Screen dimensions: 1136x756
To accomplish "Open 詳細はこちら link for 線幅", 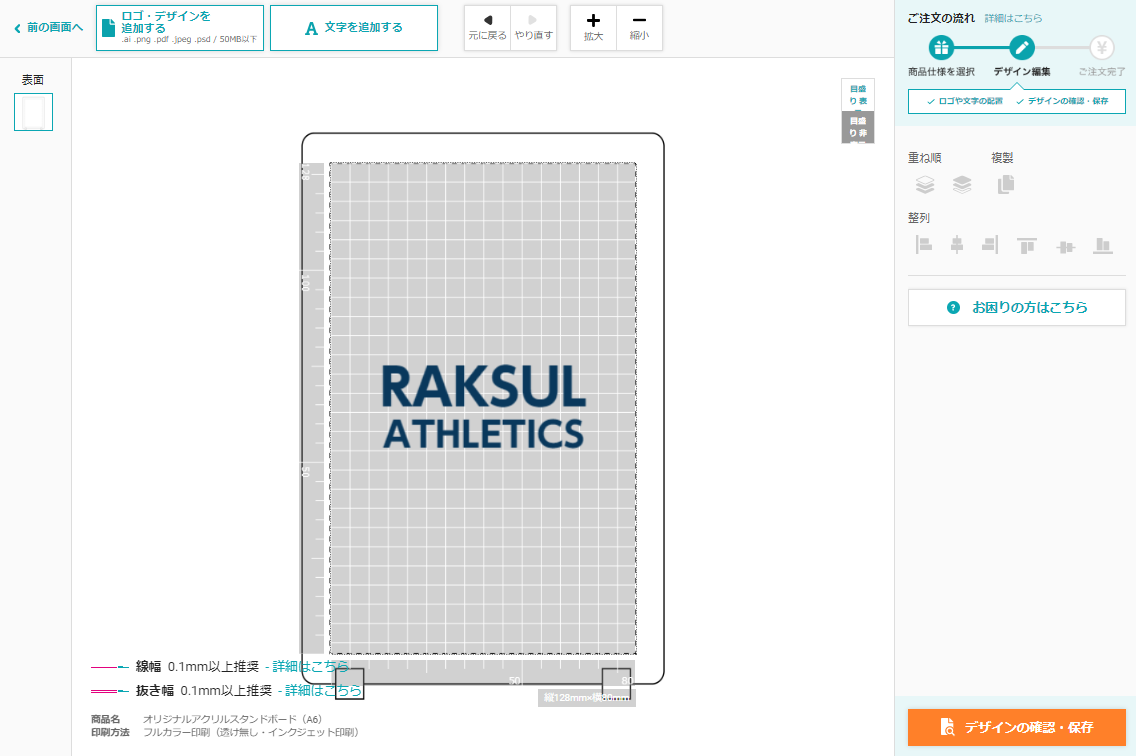I will pos(310,666).
